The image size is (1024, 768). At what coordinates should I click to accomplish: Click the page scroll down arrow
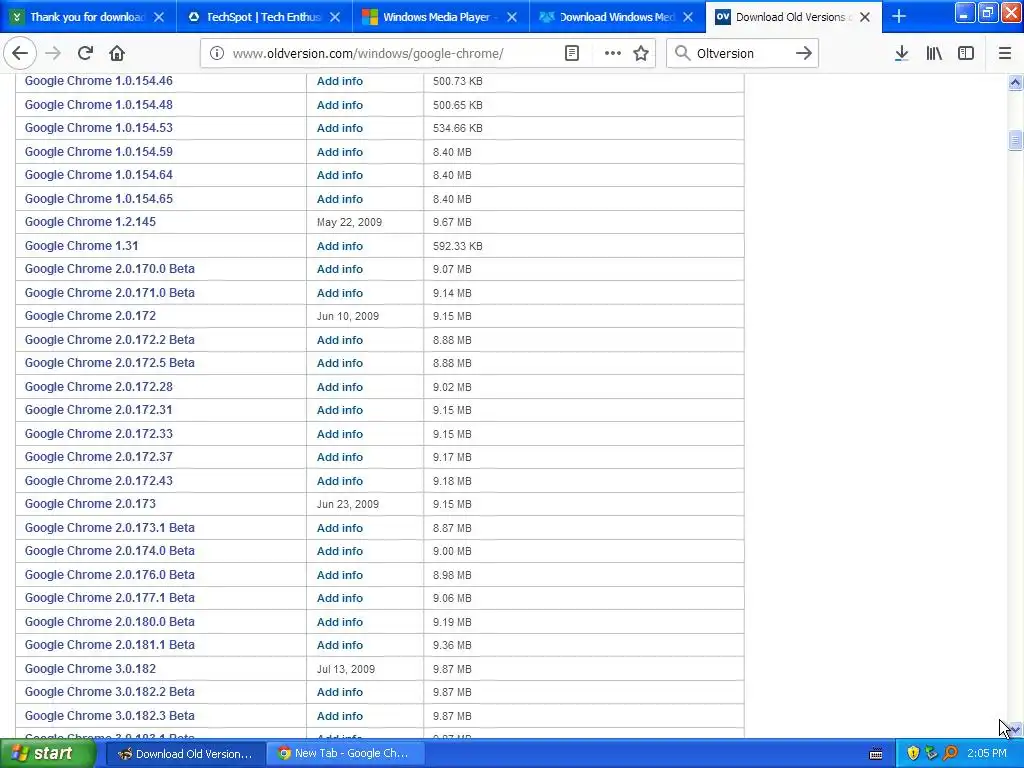(1015, 729)
